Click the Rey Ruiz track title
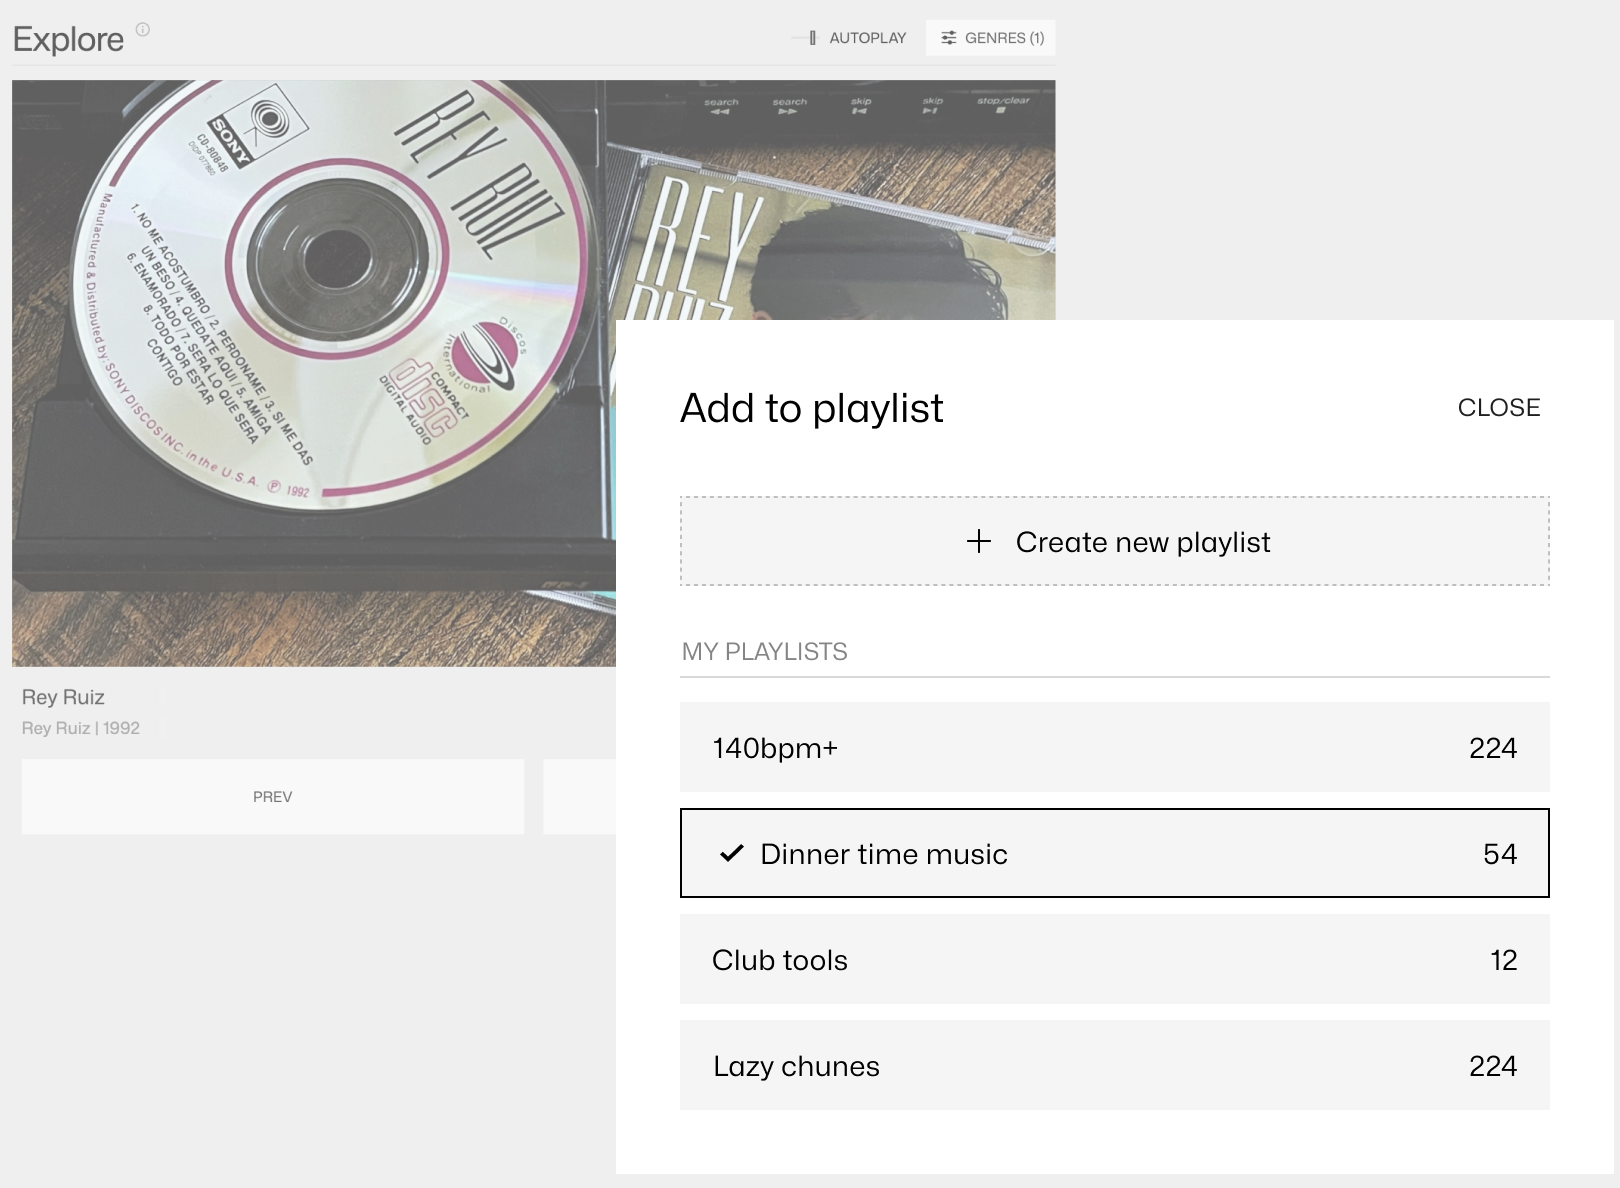 [63, 697]
